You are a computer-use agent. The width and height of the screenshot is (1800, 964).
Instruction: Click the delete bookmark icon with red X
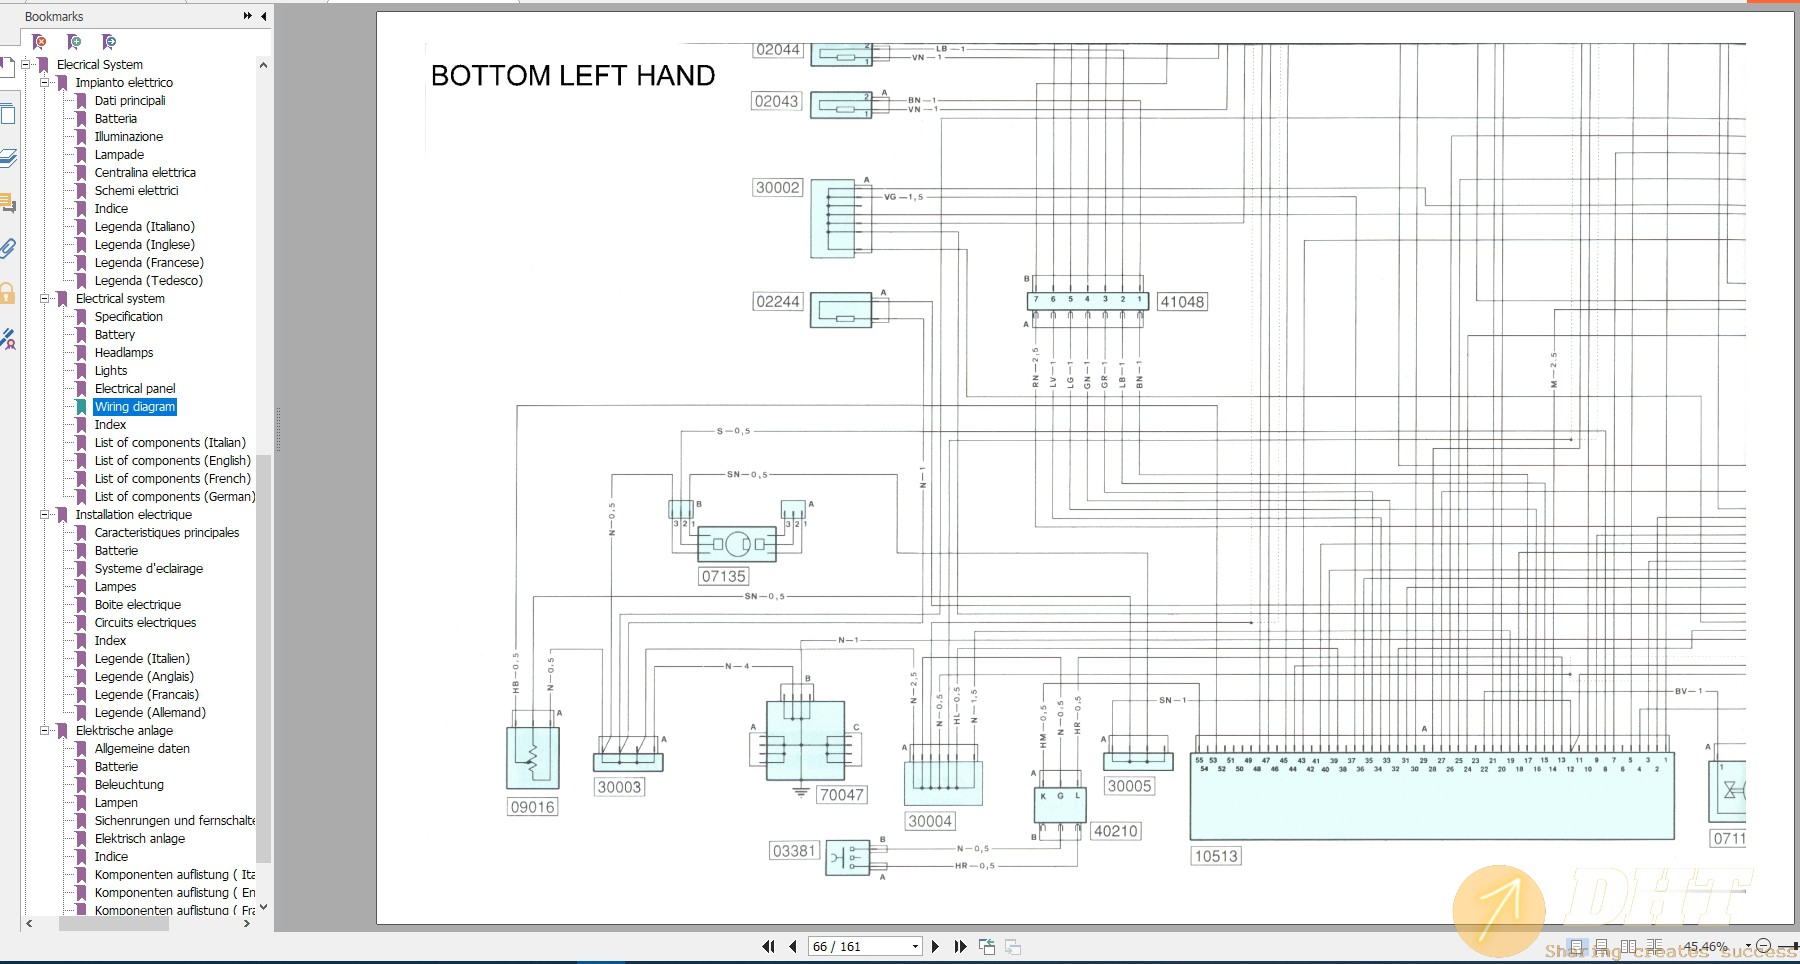pyautogui.click(x=39, y=41)
